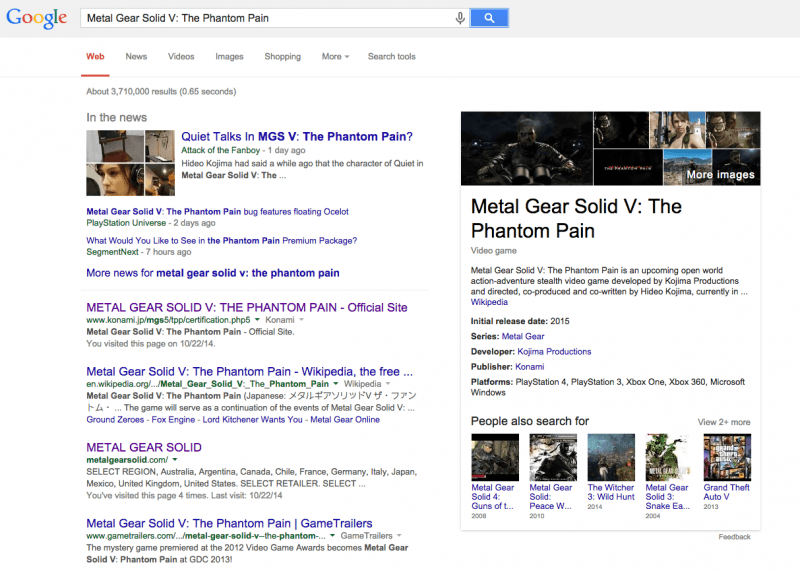Open the Kojima Productions developer link
Image resolution: width=800 pixels, height=573 pixels.
click(554, 352)
